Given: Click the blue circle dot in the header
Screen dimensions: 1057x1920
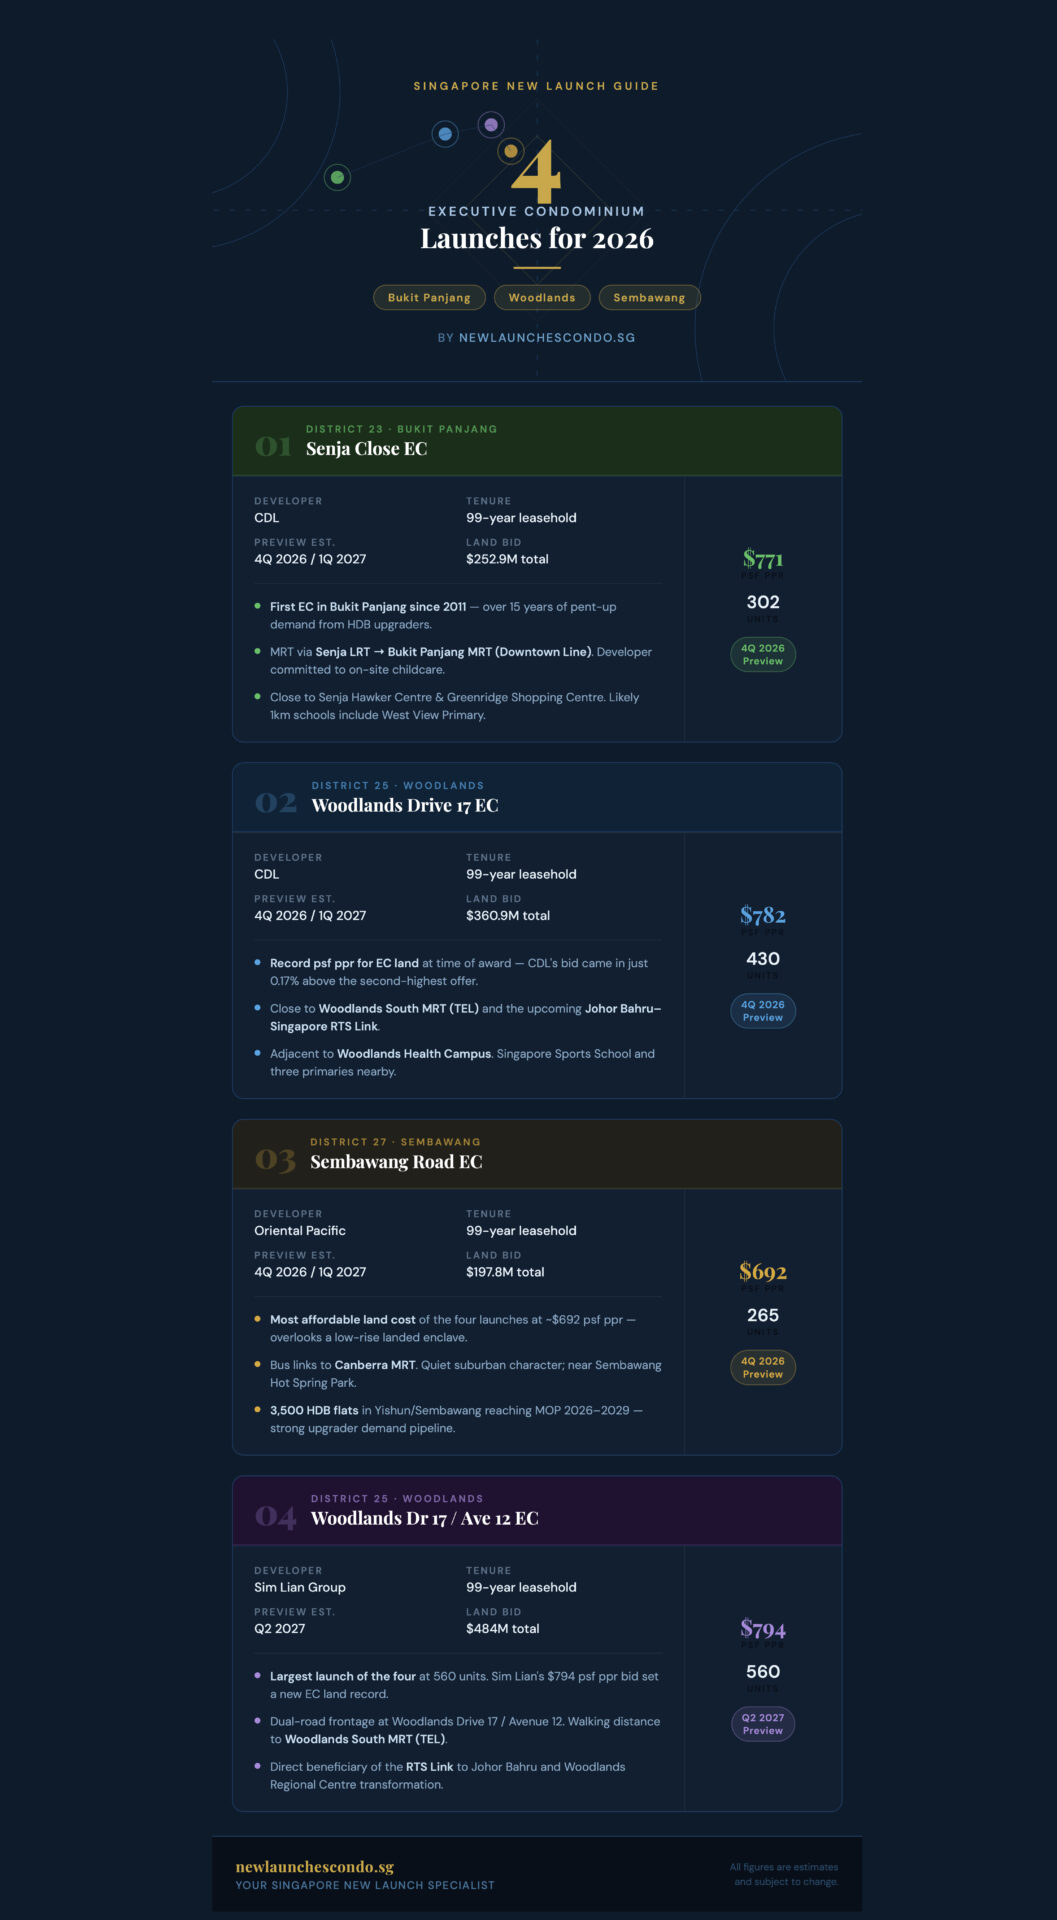Looking at the screenshot, I should (x=445, y=134).
